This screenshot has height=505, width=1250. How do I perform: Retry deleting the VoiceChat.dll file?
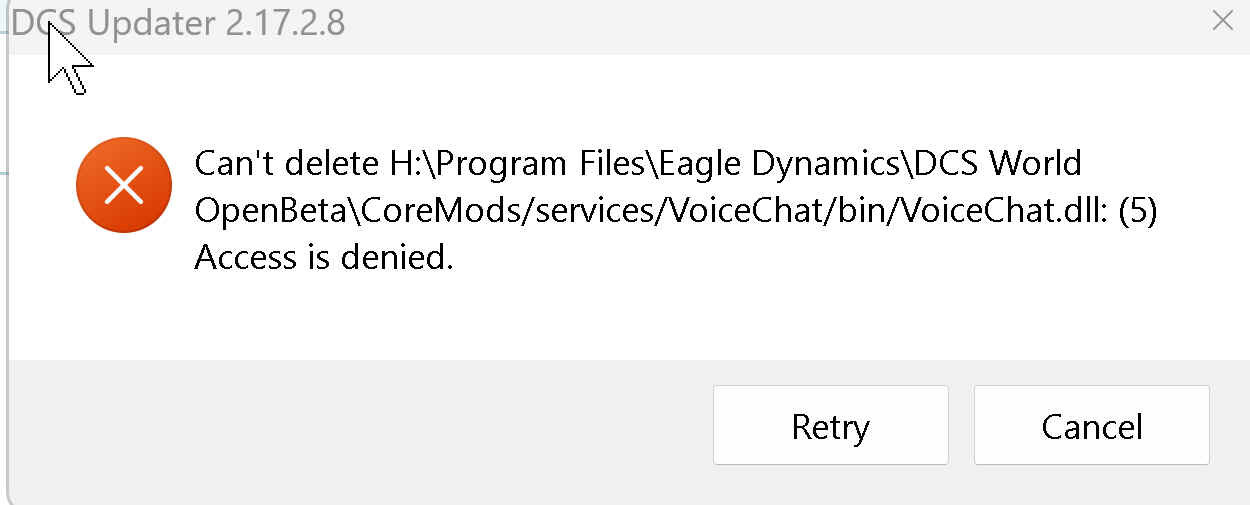pyautogui.click(x=830, y=426)
